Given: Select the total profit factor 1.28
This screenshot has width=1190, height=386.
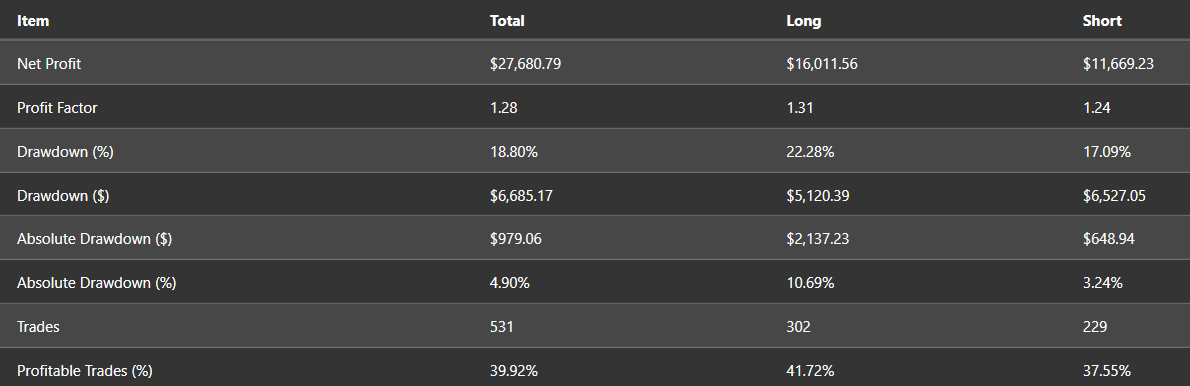Looking at the screenshot, I should [504, 108].
